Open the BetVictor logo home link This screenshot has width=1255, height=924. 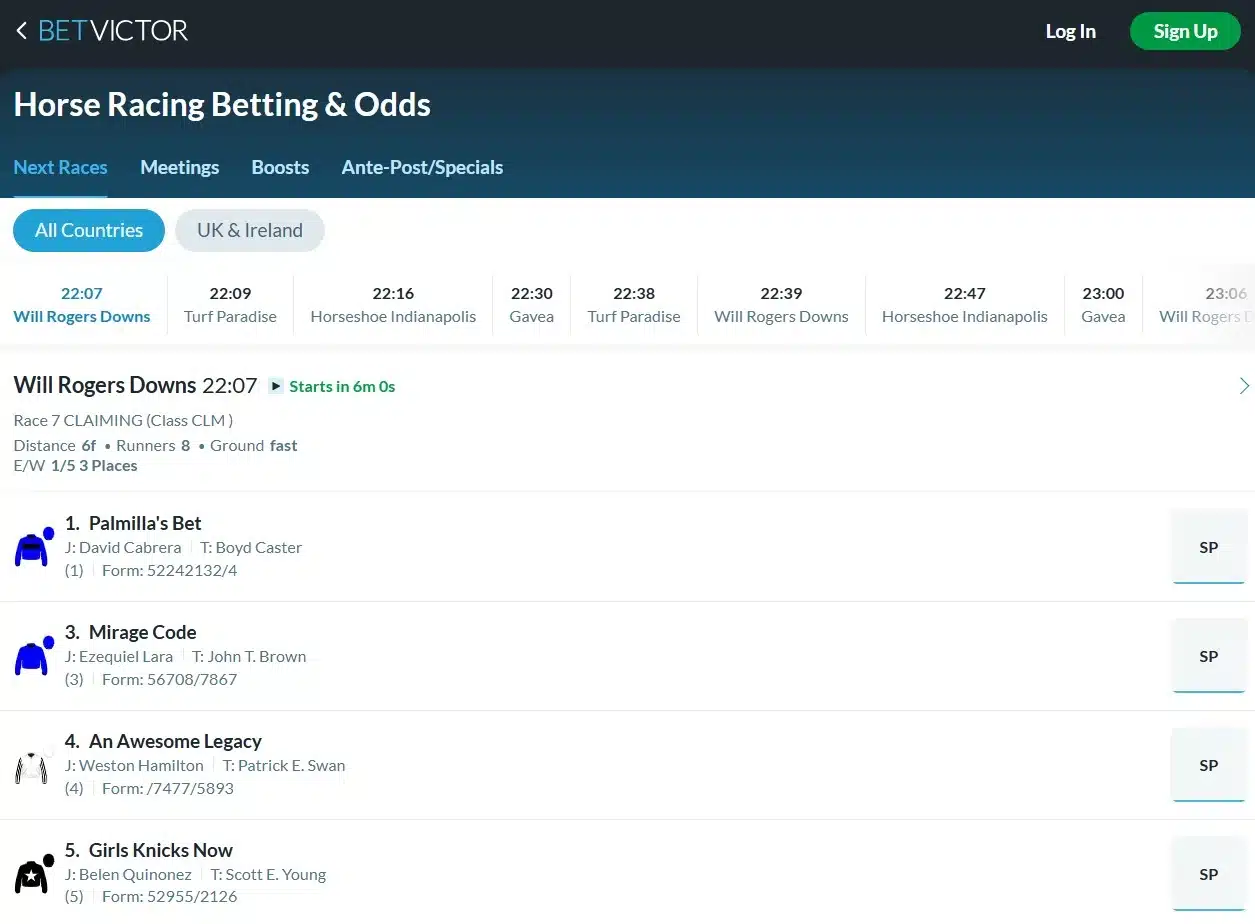point(113,31)
